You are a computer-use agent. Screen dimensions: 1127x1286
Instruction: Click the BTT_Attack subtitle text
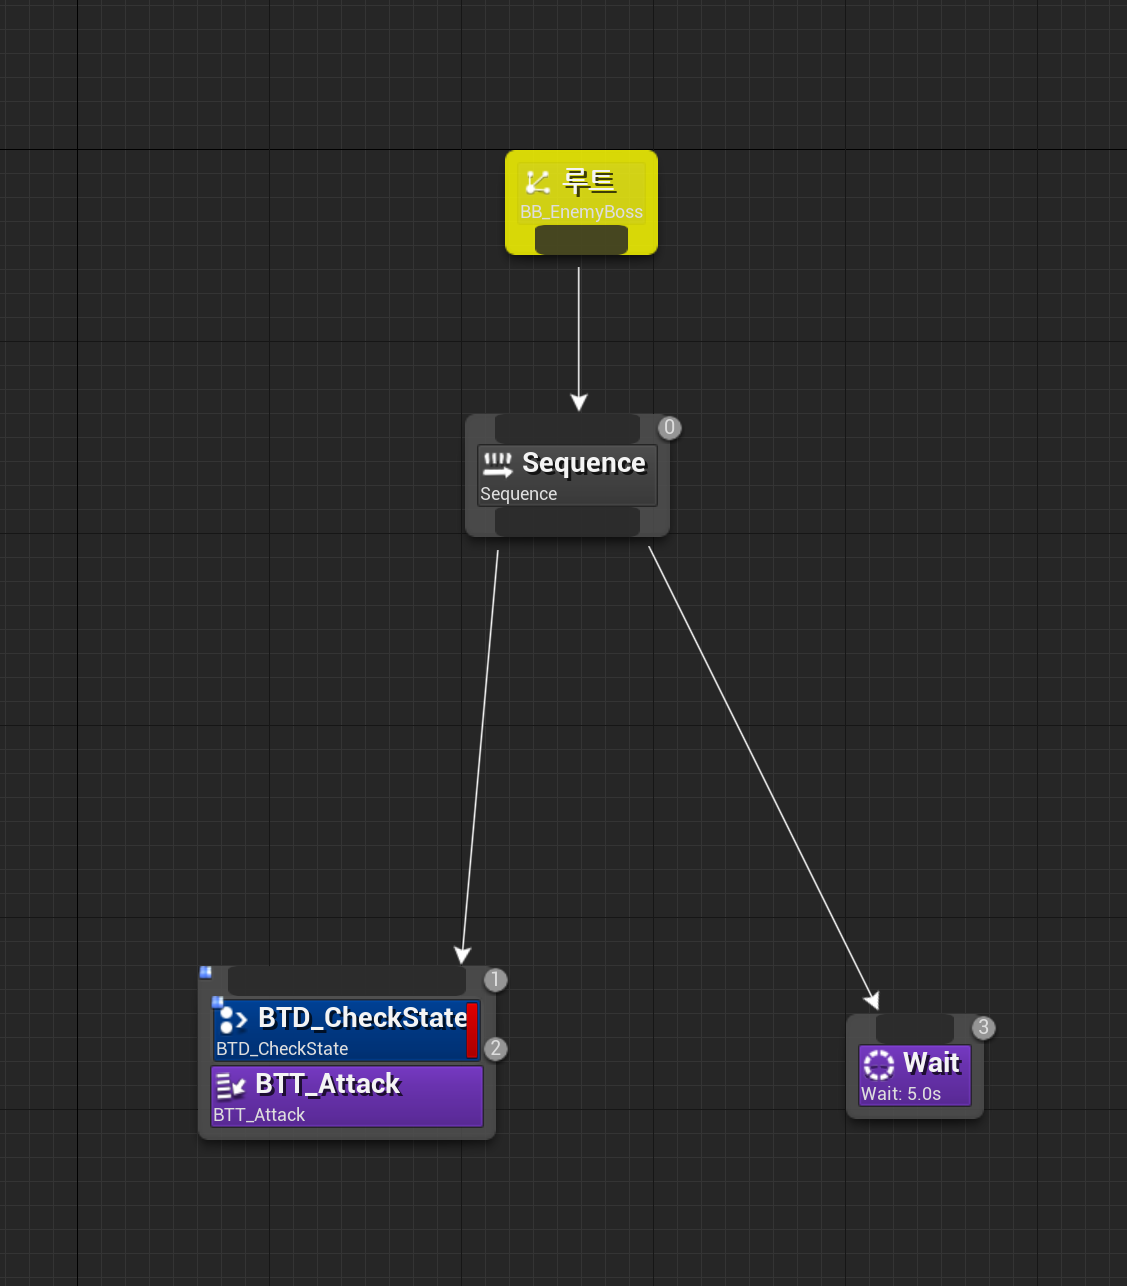(x=259, y=1115)
